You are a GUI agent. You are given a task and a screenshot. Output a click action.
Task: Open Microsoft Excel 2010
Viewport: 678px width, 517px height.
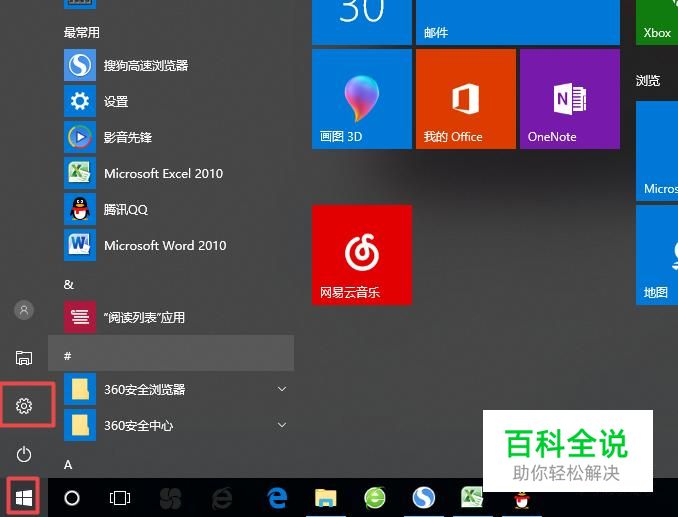tap(171, 173)
